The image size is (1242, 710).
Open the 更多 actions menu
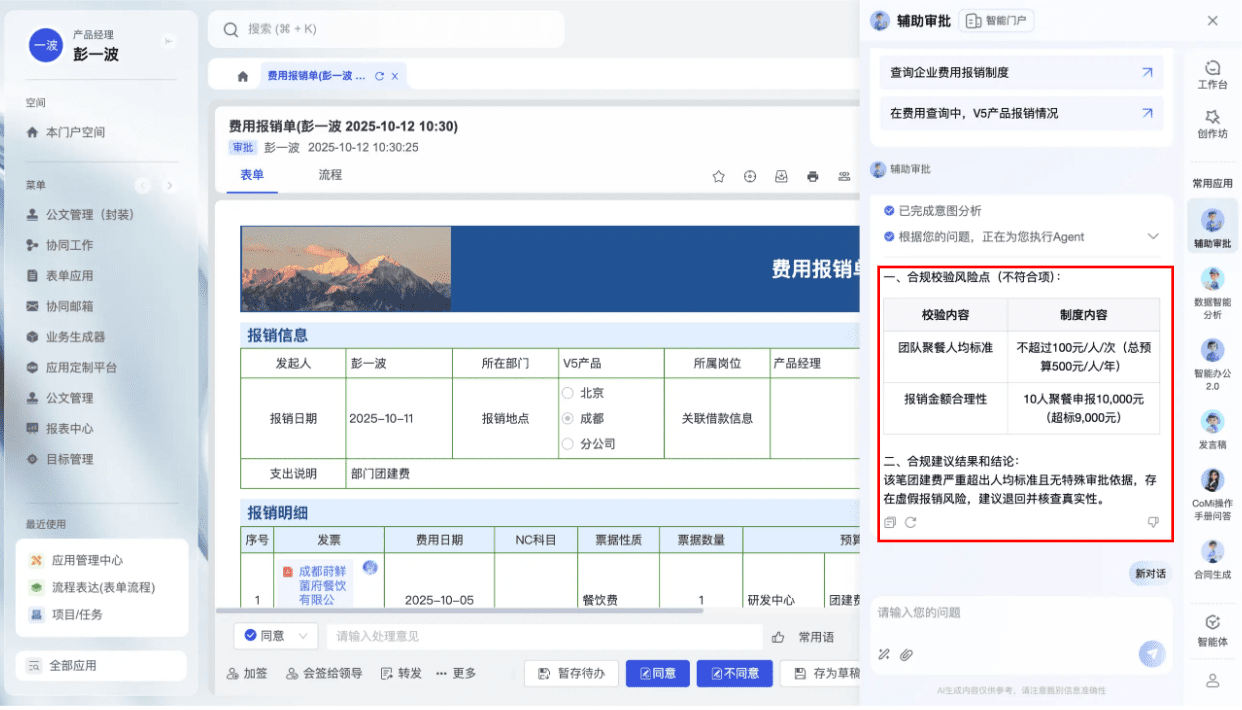[x=456, y=674]
